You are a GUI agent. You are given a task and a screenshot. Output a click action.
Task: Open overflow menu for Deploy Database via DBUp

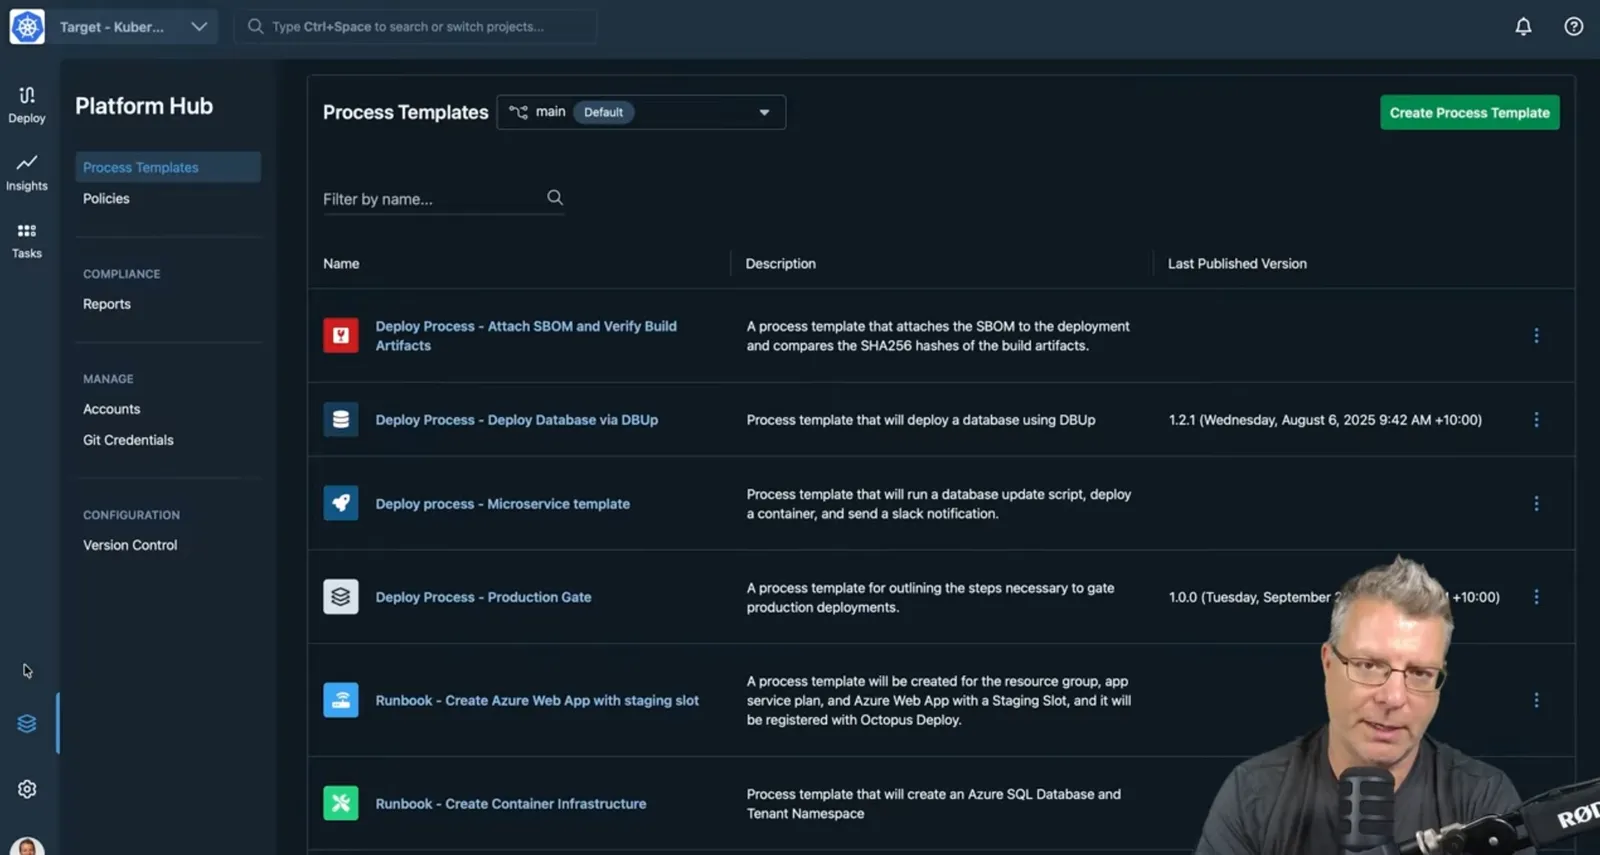(x=1536, y=420)
